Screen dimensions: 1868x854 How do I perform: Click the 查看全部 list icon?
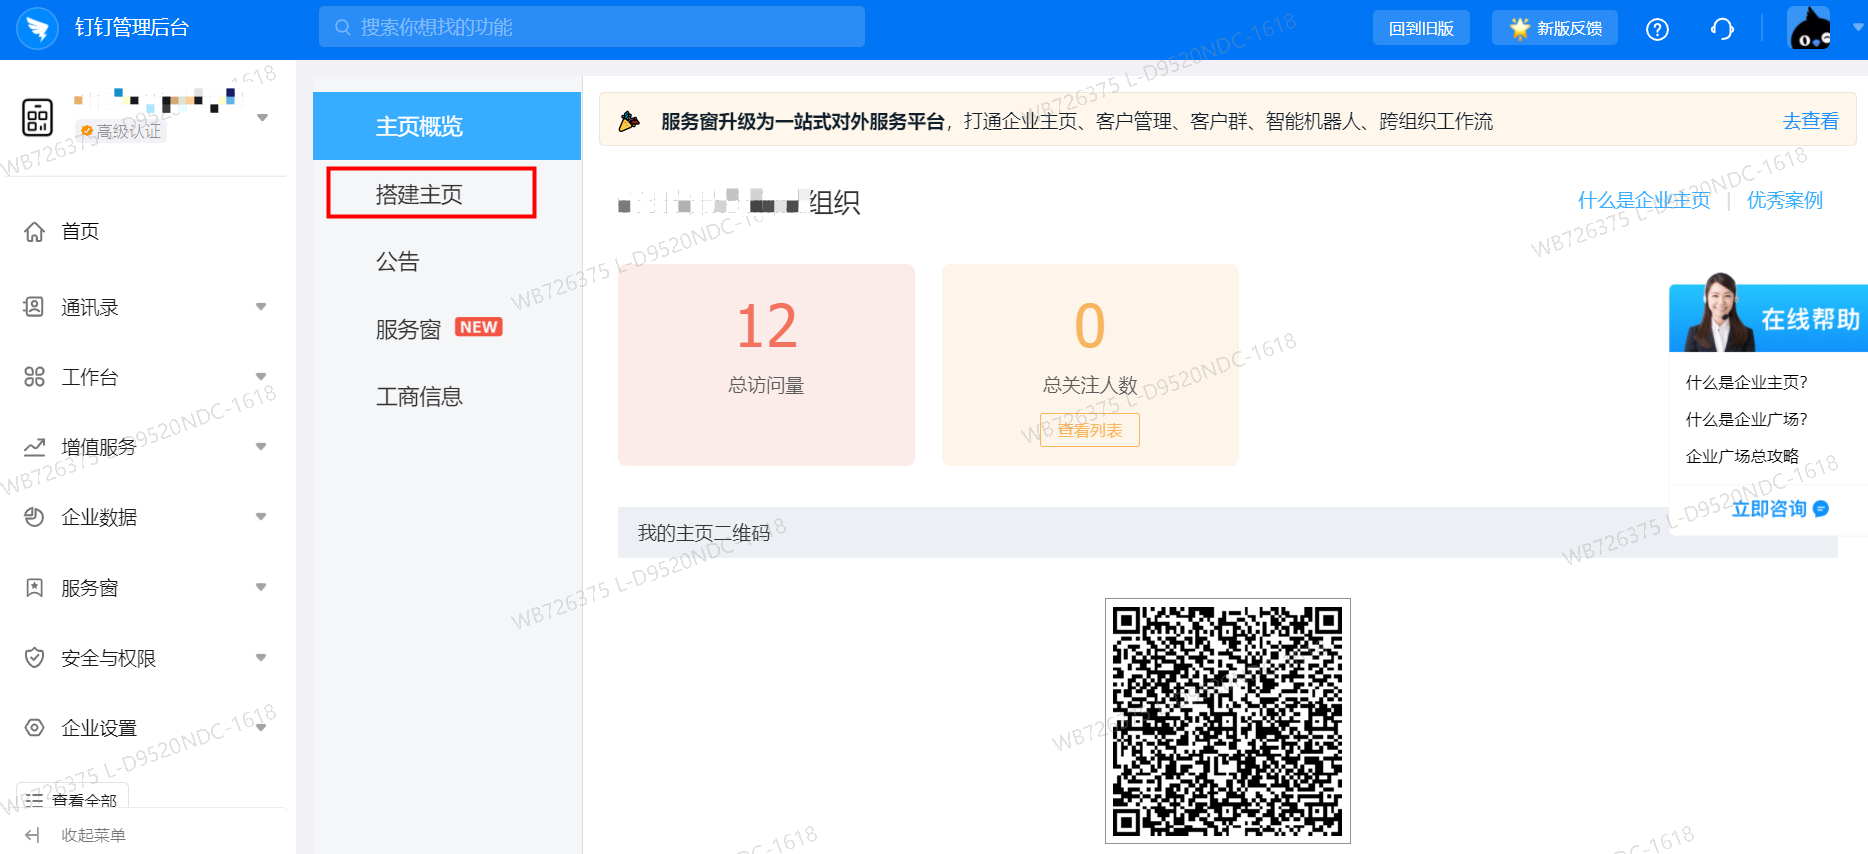tap(34, 800)
